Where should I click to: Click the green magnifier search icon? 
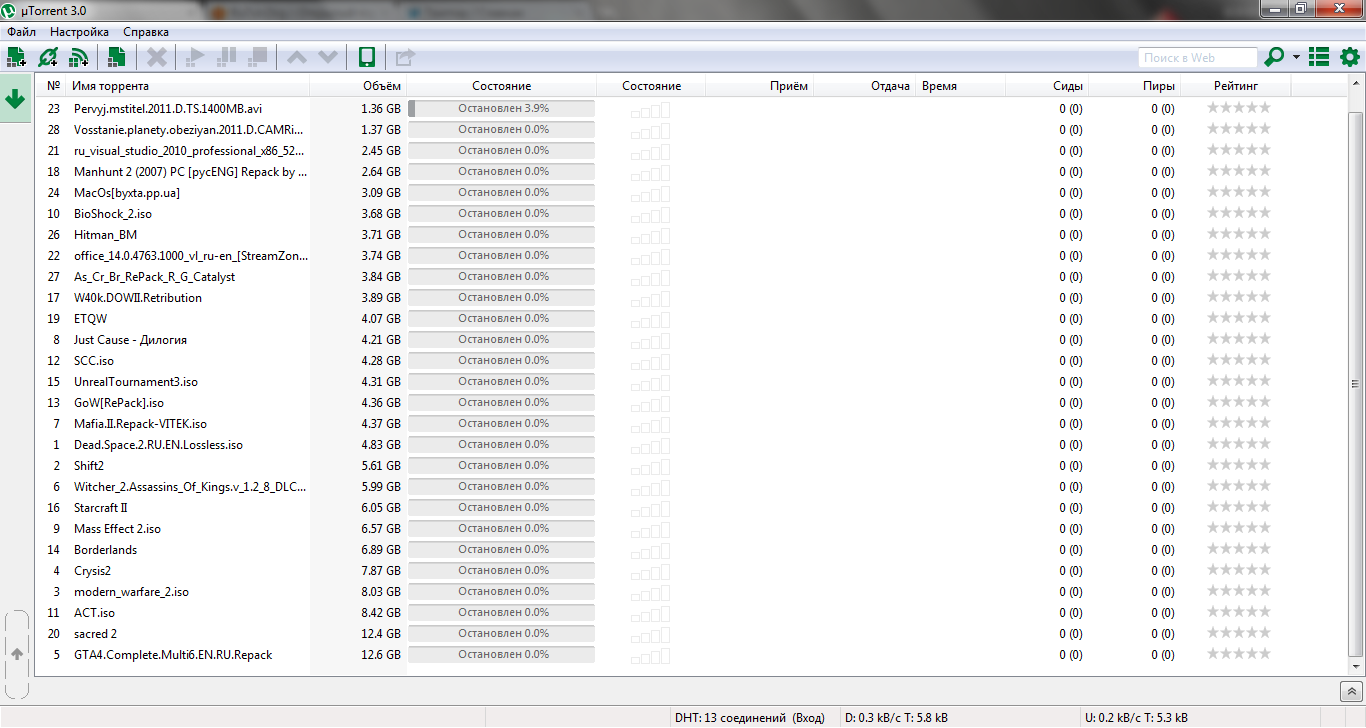[1274, 57]
